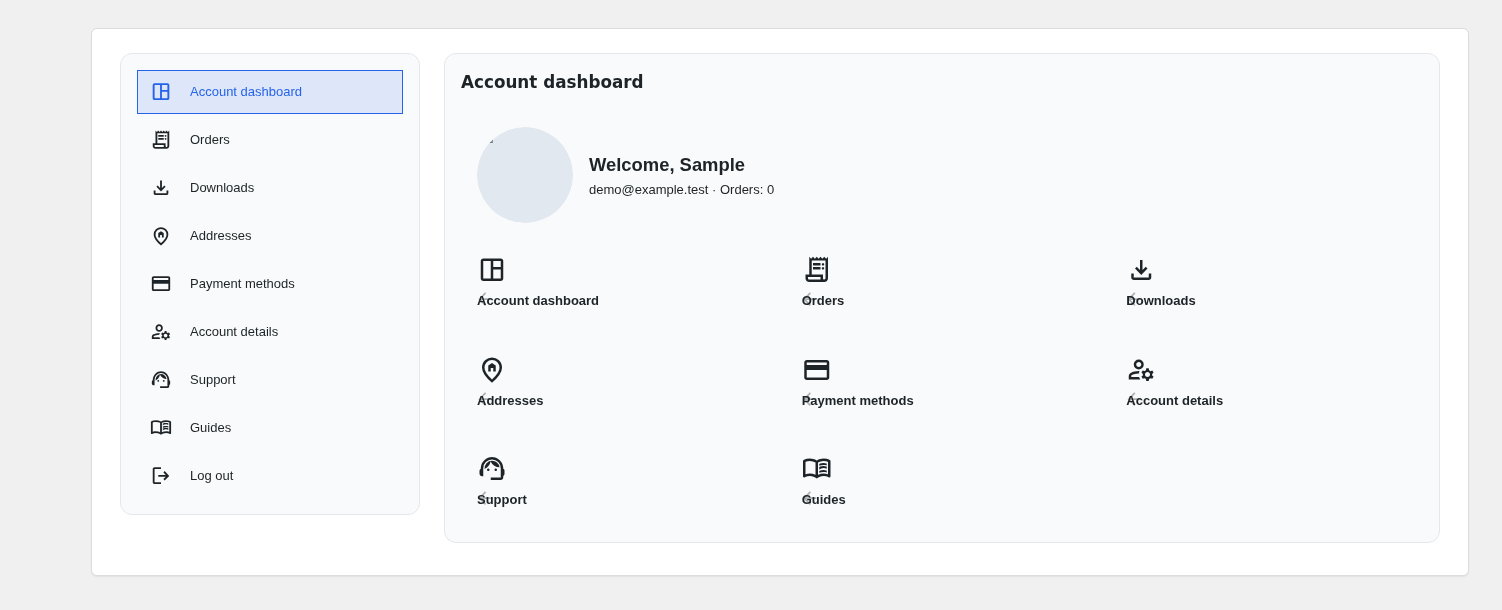1502x610 pixels.
Task: Open Account details from the sidebar menu
Action: 270,332
